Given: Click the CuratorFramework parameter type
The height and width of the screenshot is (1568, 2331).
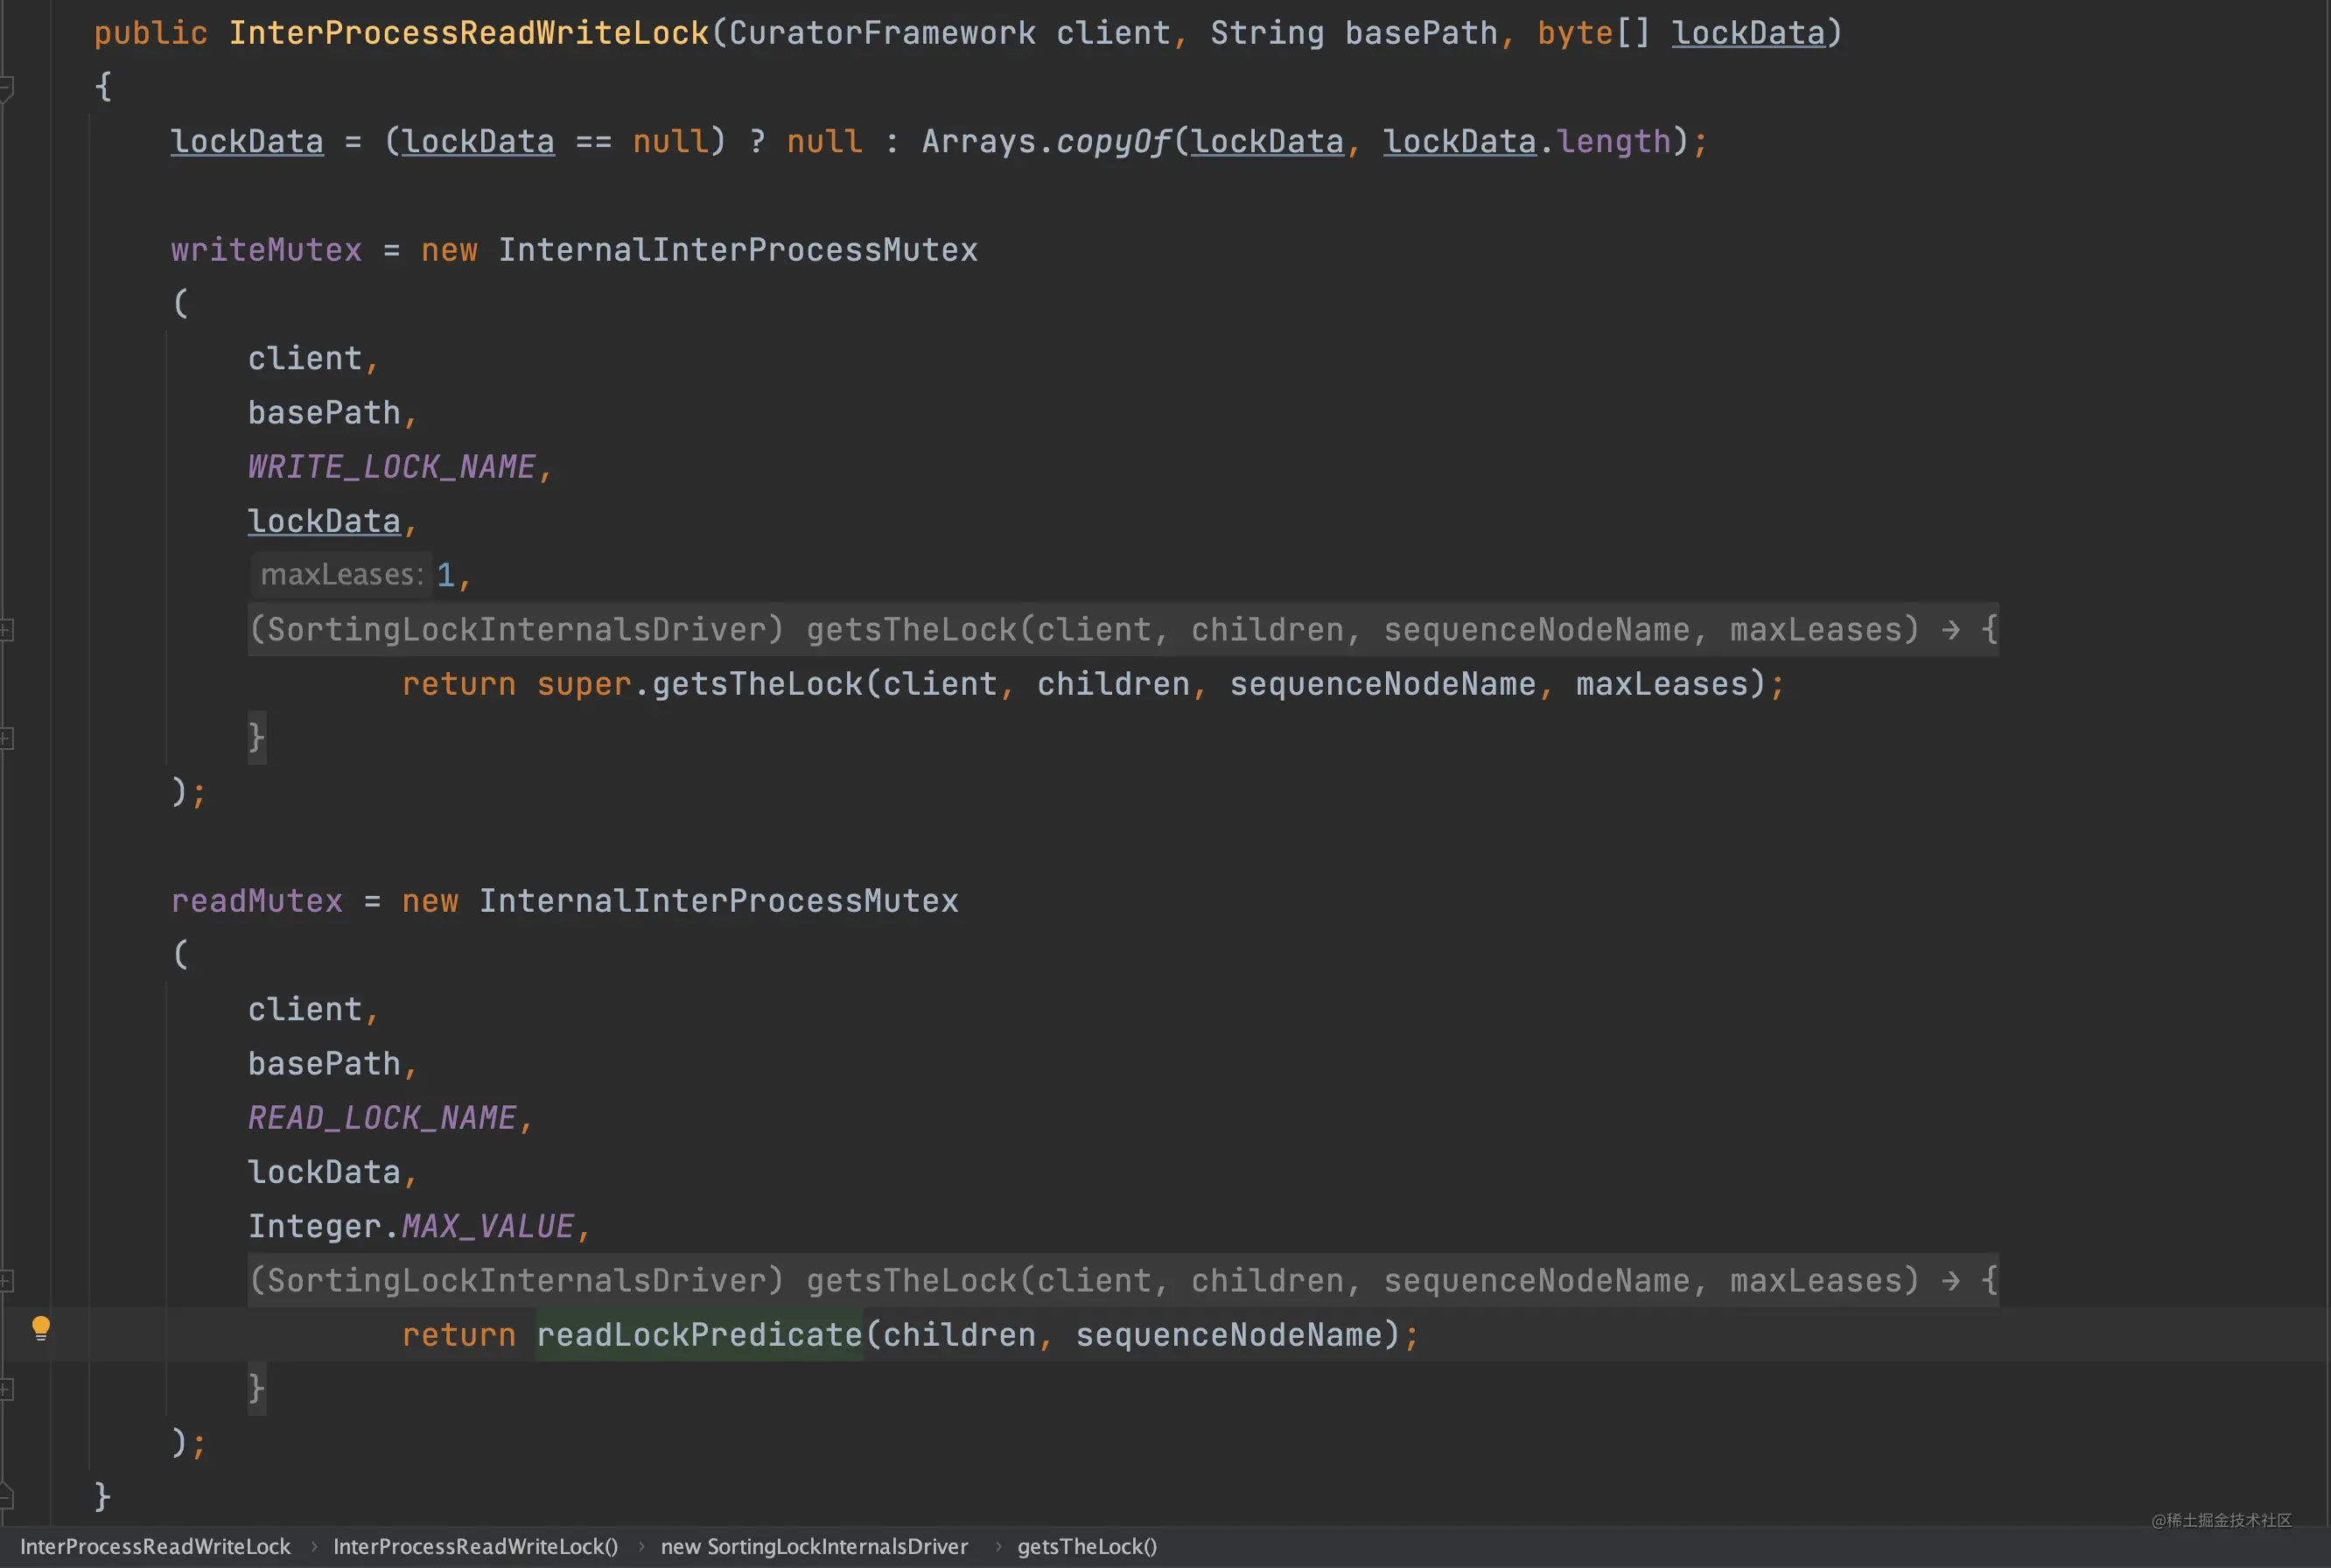Looking at the screenshot, I should coord(882,33).
